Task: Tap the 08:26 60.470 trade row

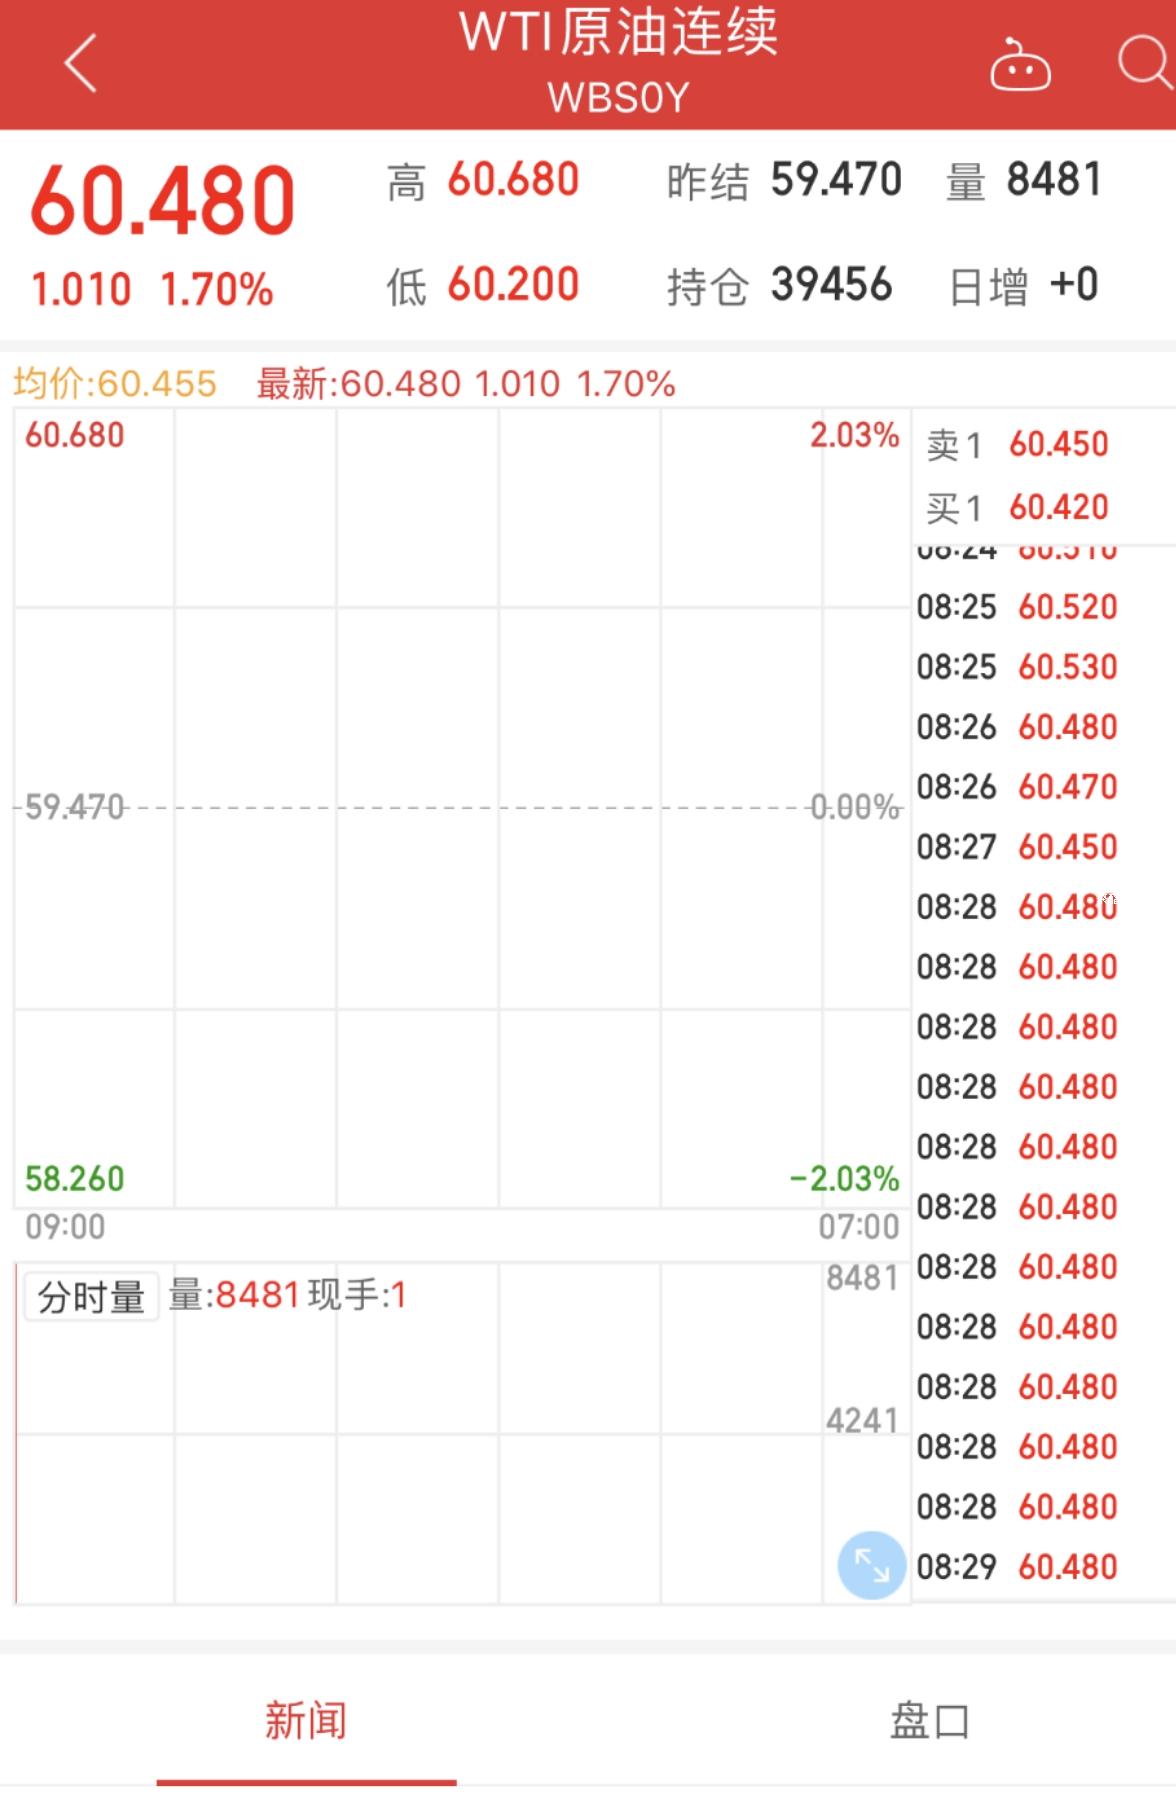Action: pos(1016,787)
